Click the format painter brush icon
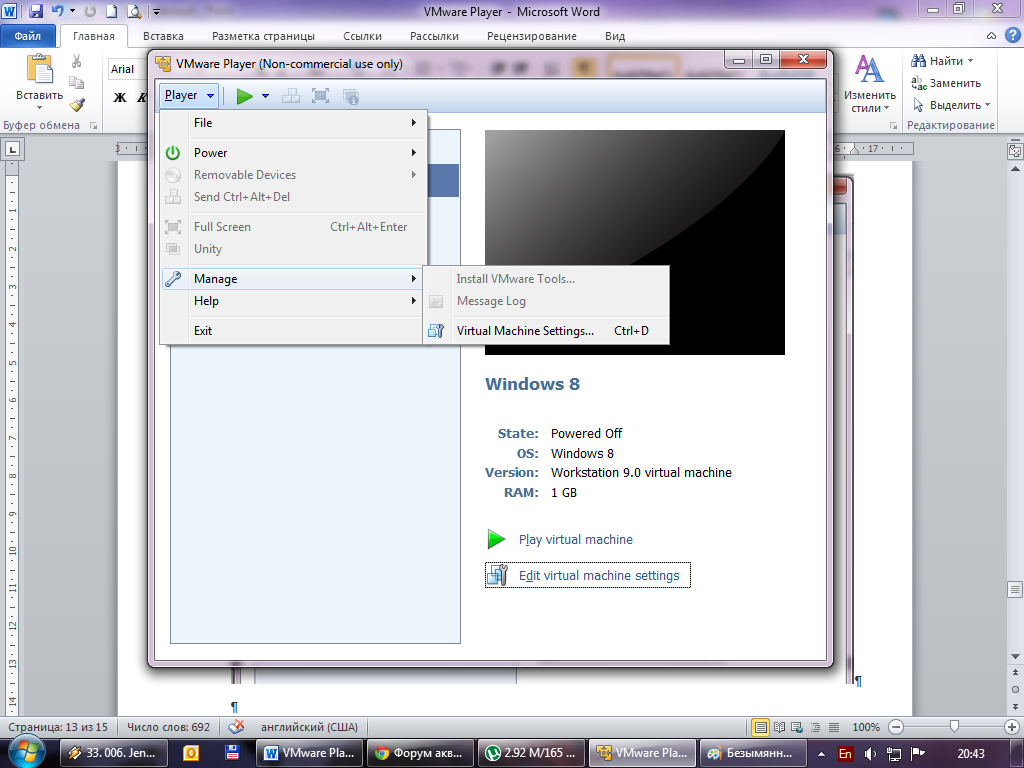The width and height of the screenshot is (1024, 768). (77, 104)
